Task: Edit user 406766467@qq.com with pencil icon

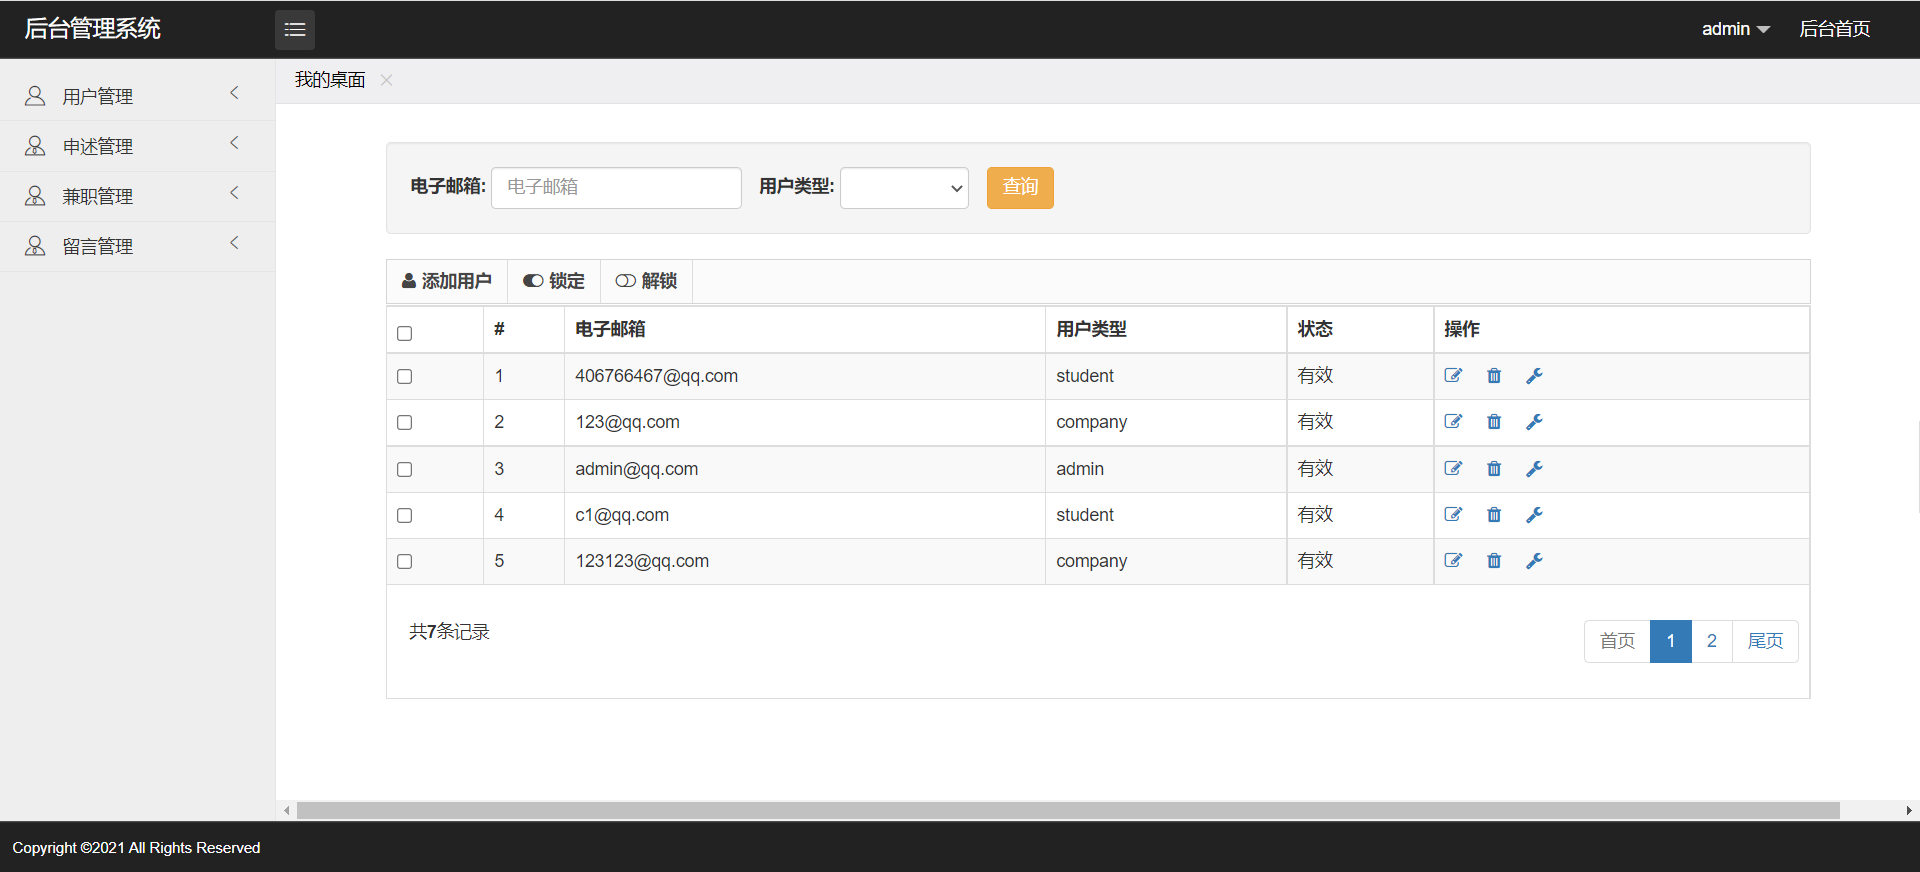Action: click(x=1453, y=376)
